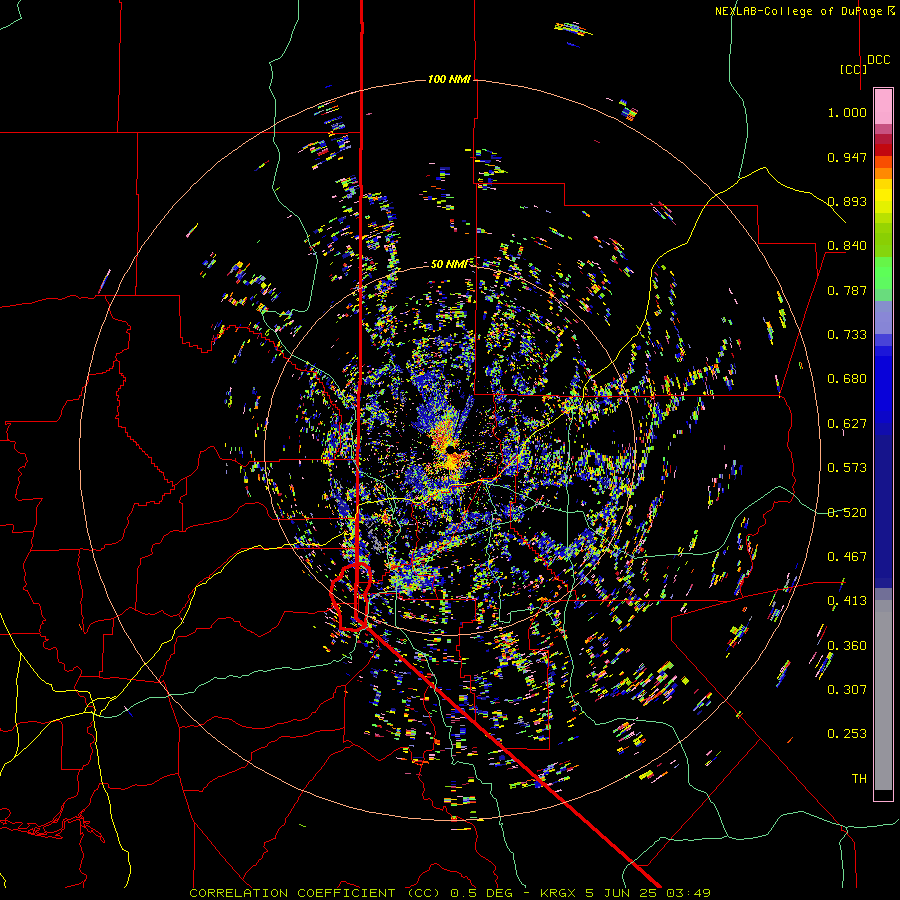Click the red warning polygon southwest of the radar
This screenshot has height=900, width=900.
tap(351, 597)
